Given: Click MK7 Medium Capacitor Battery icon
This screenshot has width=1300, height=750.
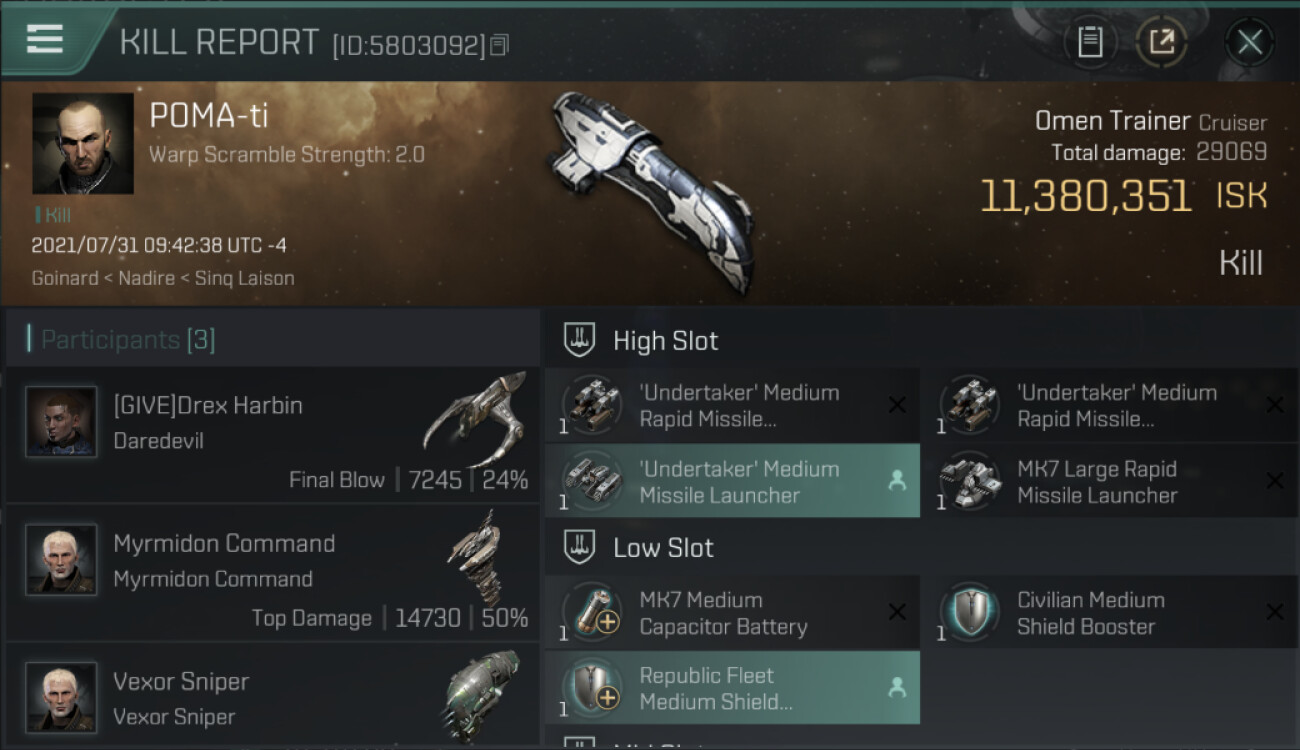Looking at the screenshot, I should (x=592, y=612).
